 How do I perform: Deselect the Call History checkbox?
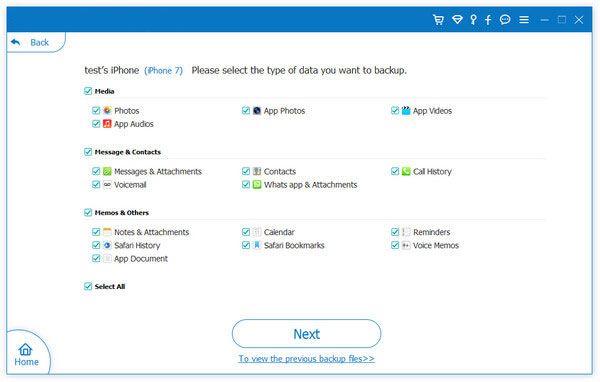click(x=395, y=171)
